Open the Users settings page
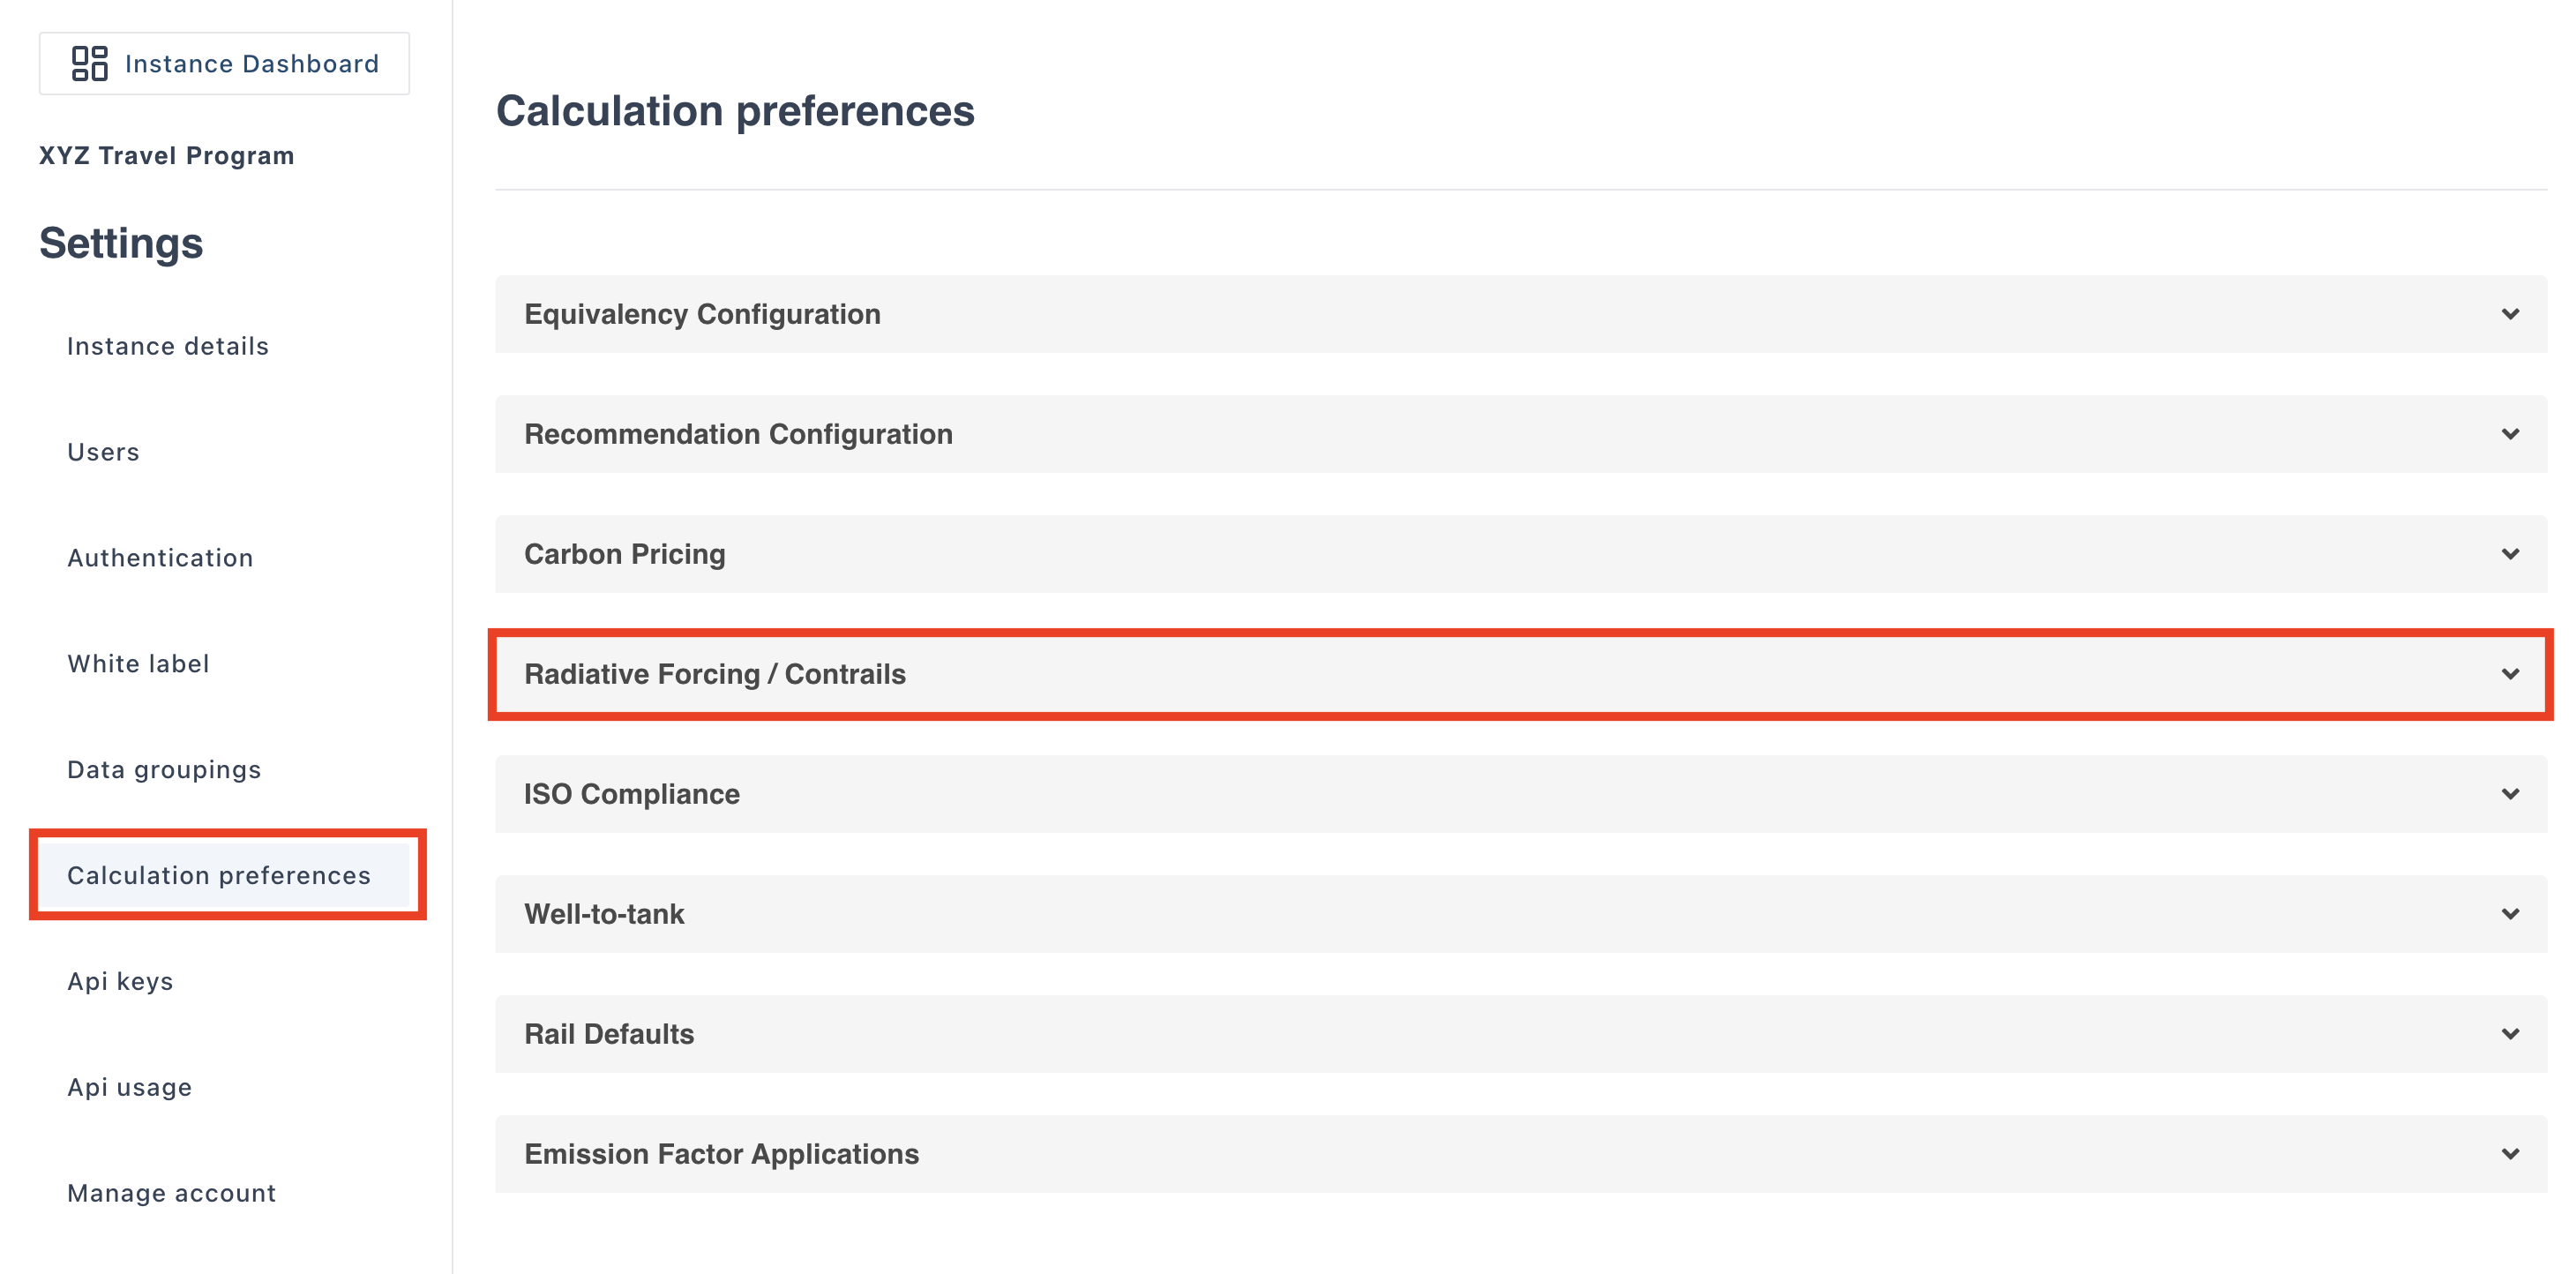This screenshot has height=1274, width=2576. point(103,452)
